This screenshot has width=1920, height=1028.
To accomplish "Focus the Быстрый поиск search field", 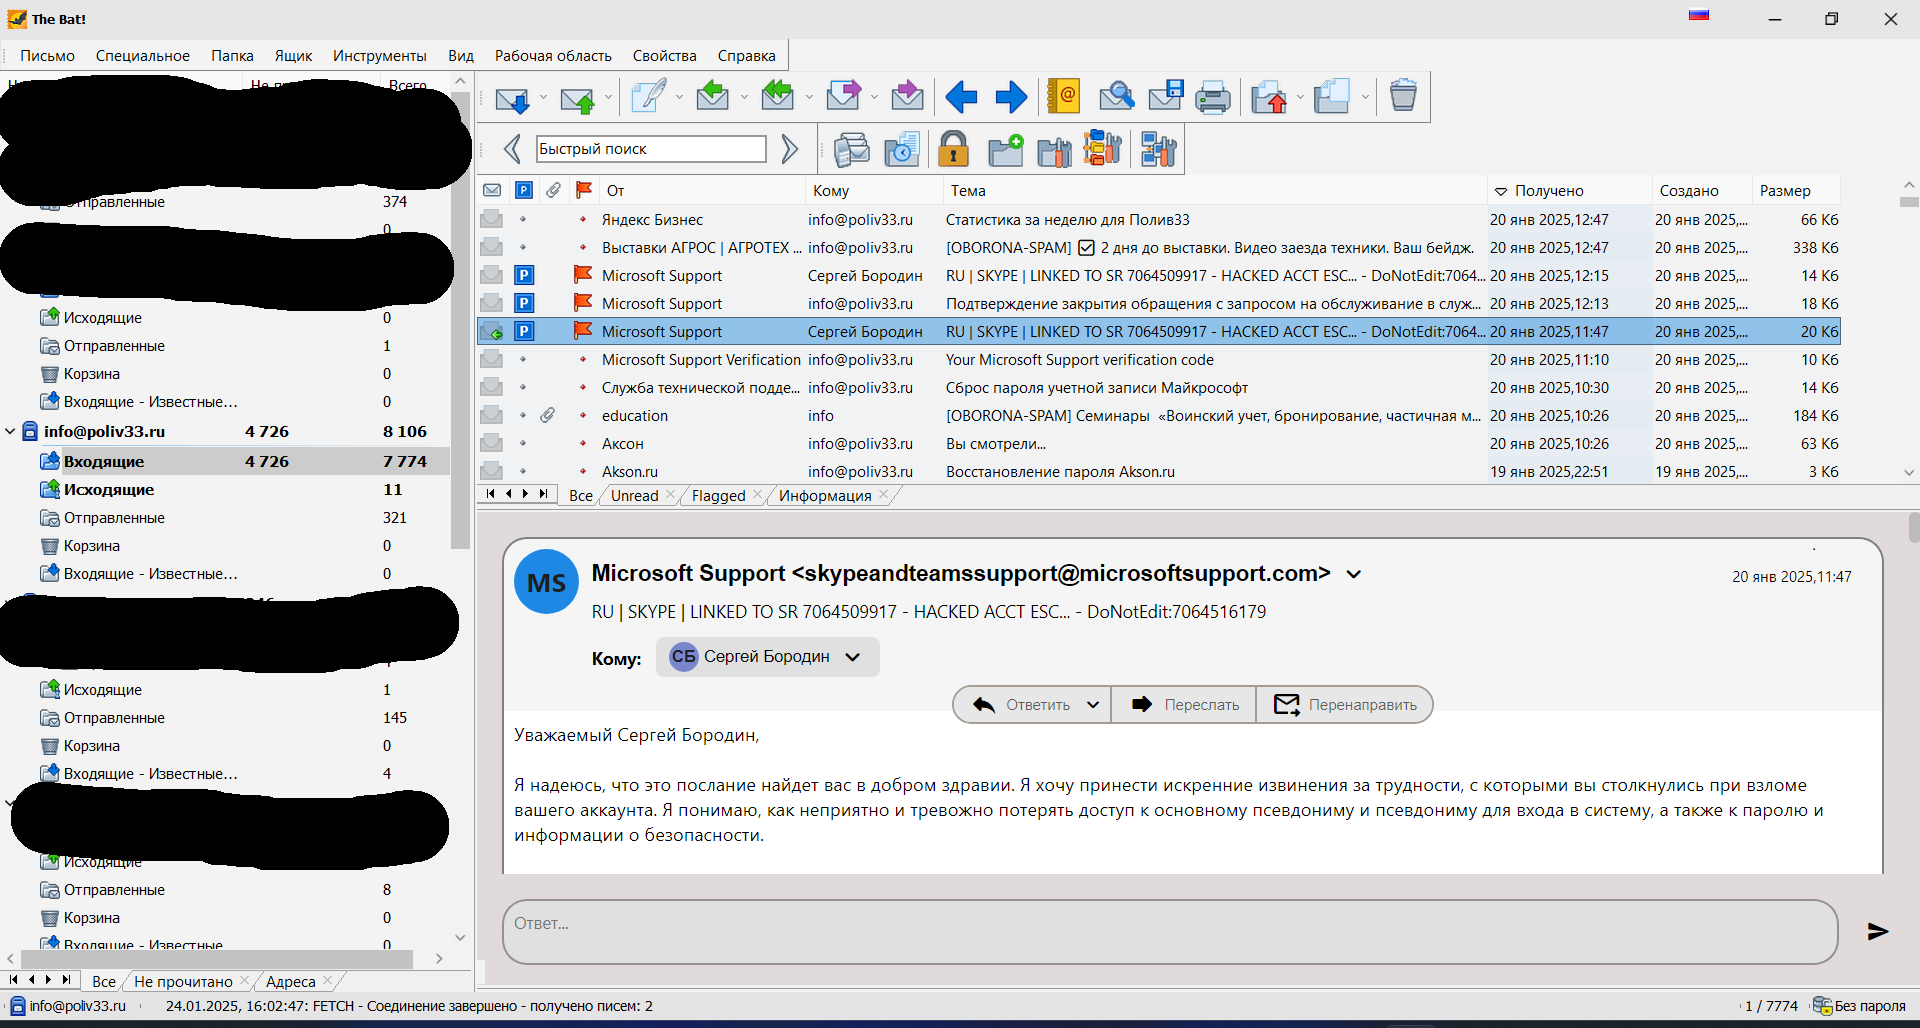I will pos(651,149).
